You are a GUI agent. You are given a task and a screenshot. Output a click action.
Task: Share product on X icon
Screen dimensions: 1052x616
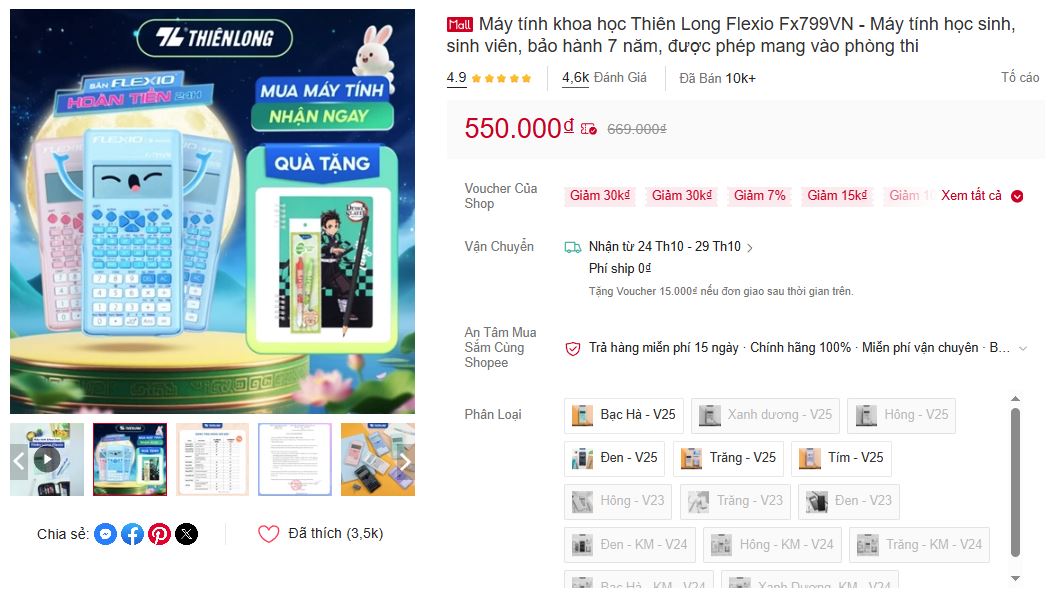click(x=187, y=534)
